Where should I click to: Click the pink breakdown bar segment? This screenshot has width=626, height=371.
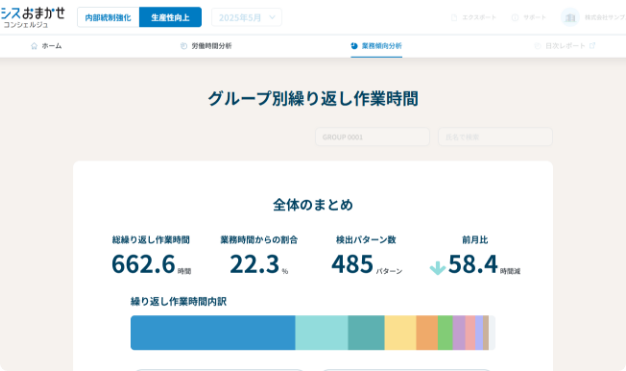click(x=470, y=333)
